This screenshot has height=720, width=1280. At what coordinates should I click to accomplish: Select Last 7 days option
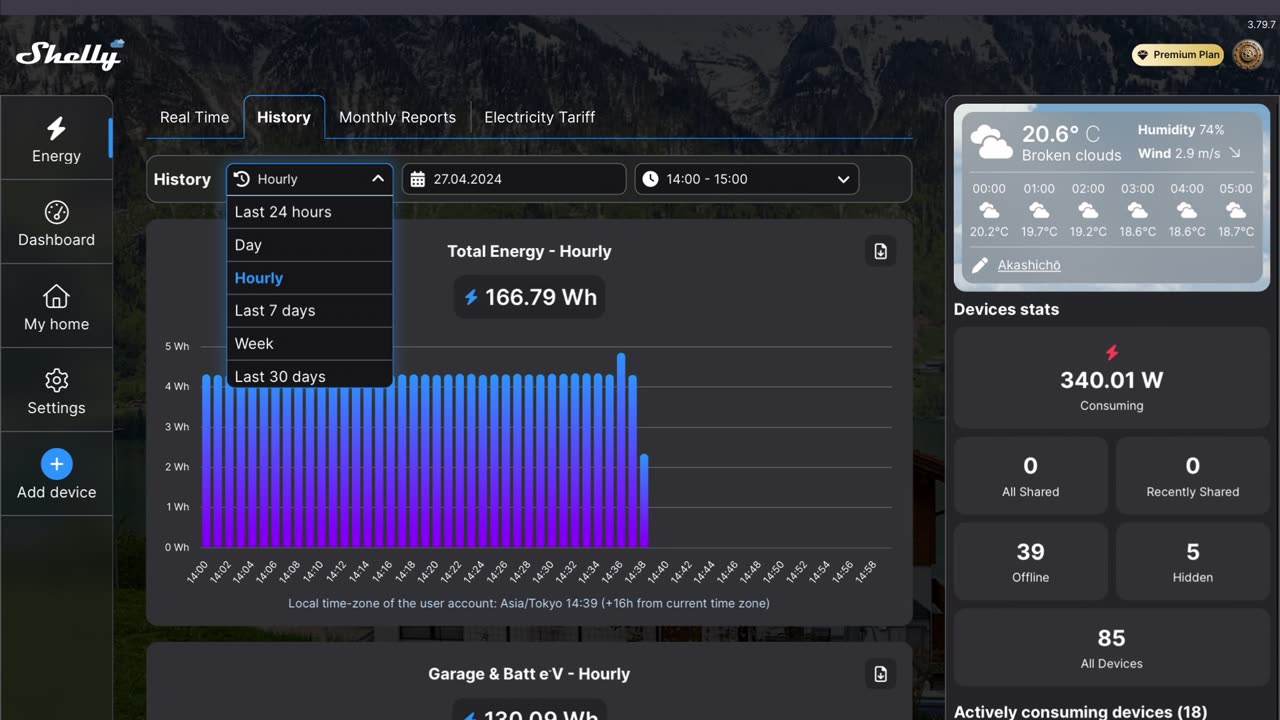[x=309, y=311]
